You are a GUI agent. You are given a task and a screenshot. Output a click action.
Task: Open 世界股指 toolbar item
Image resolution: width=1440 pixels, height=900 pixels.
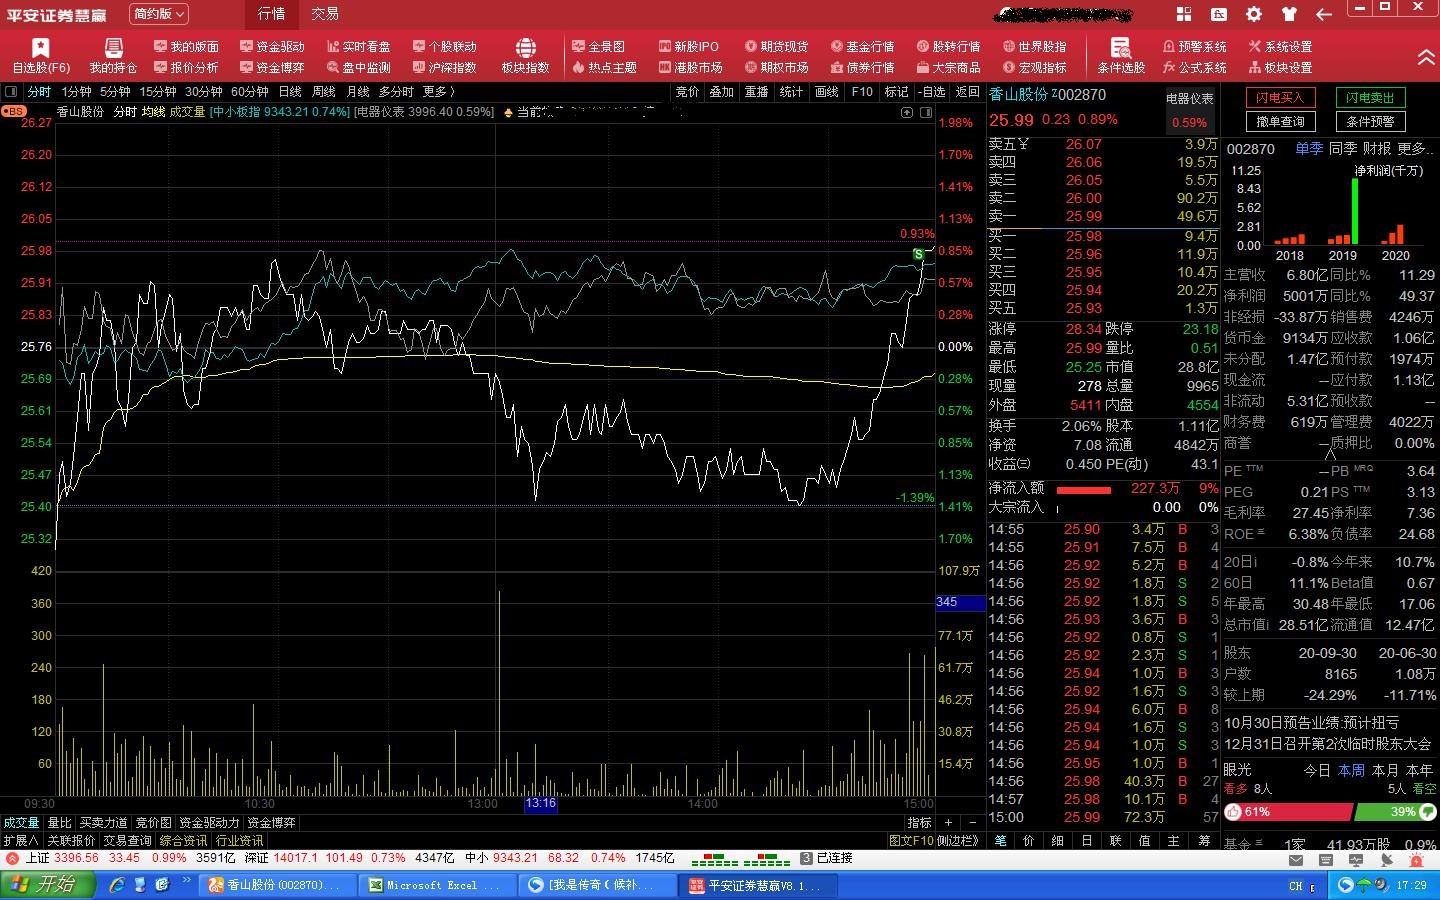1034,46
